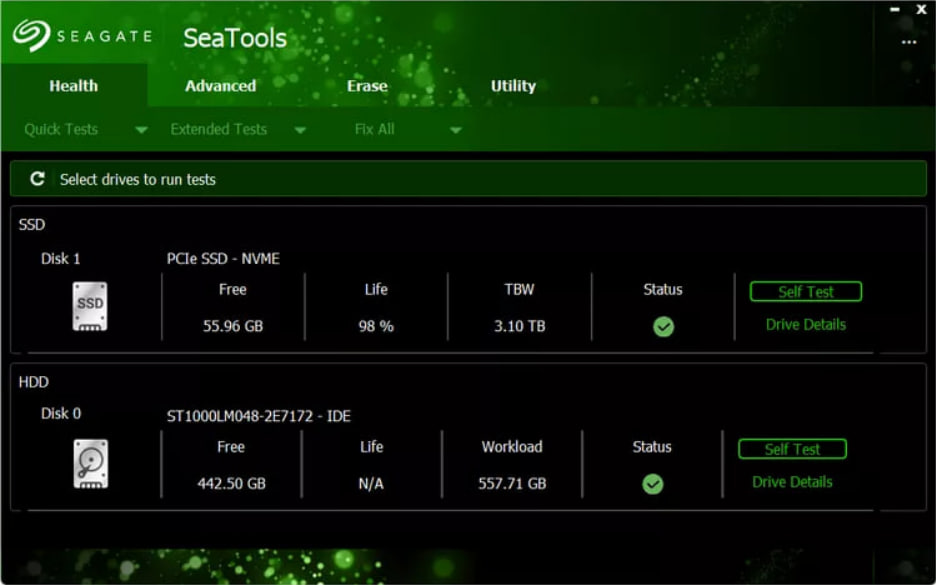Expand the Fix All dropdown arrow
Image resolution: width=936 pixels, height=585 pixels.
(x=455, y=130)
